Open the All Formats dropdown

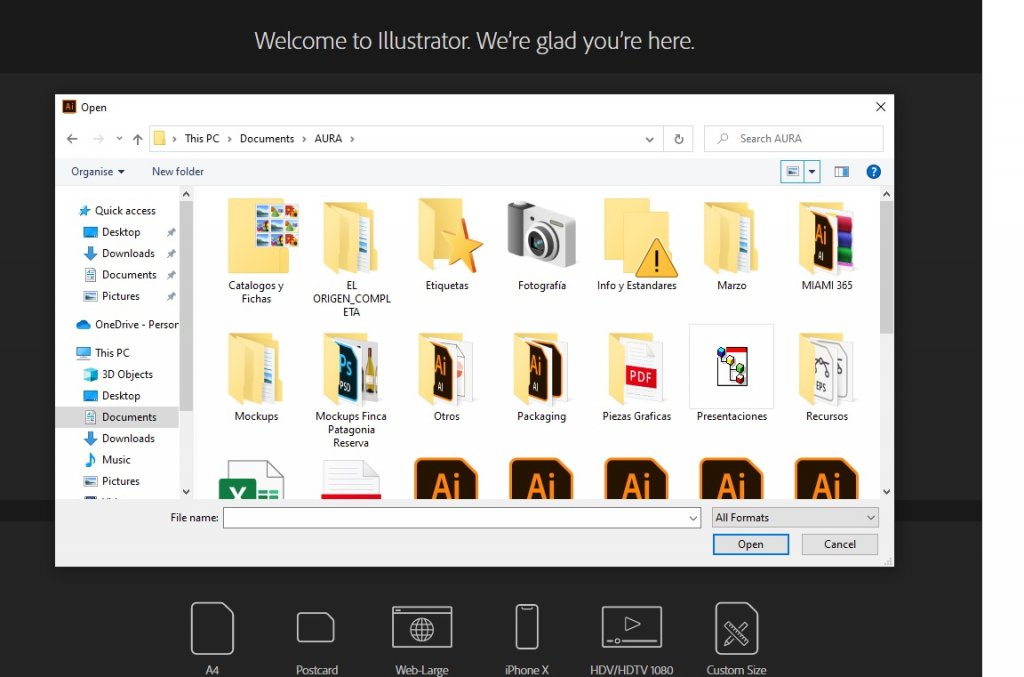point(795,517)
